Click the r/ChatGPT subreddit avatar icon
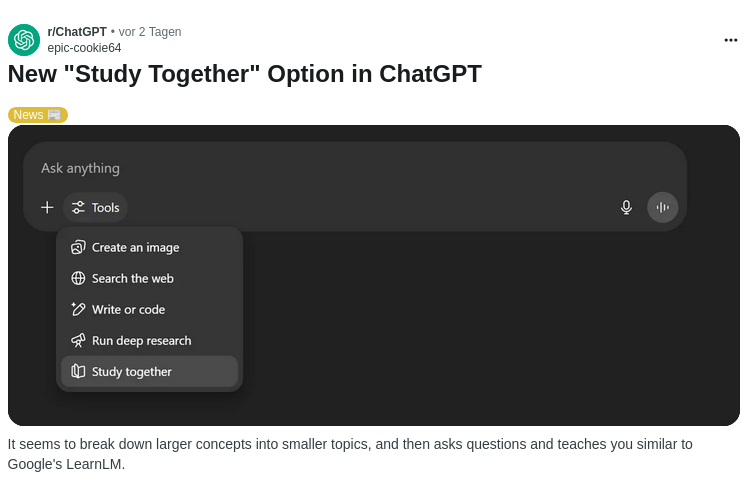The height and width of the screenshot is (486, 748). (24, 40)
